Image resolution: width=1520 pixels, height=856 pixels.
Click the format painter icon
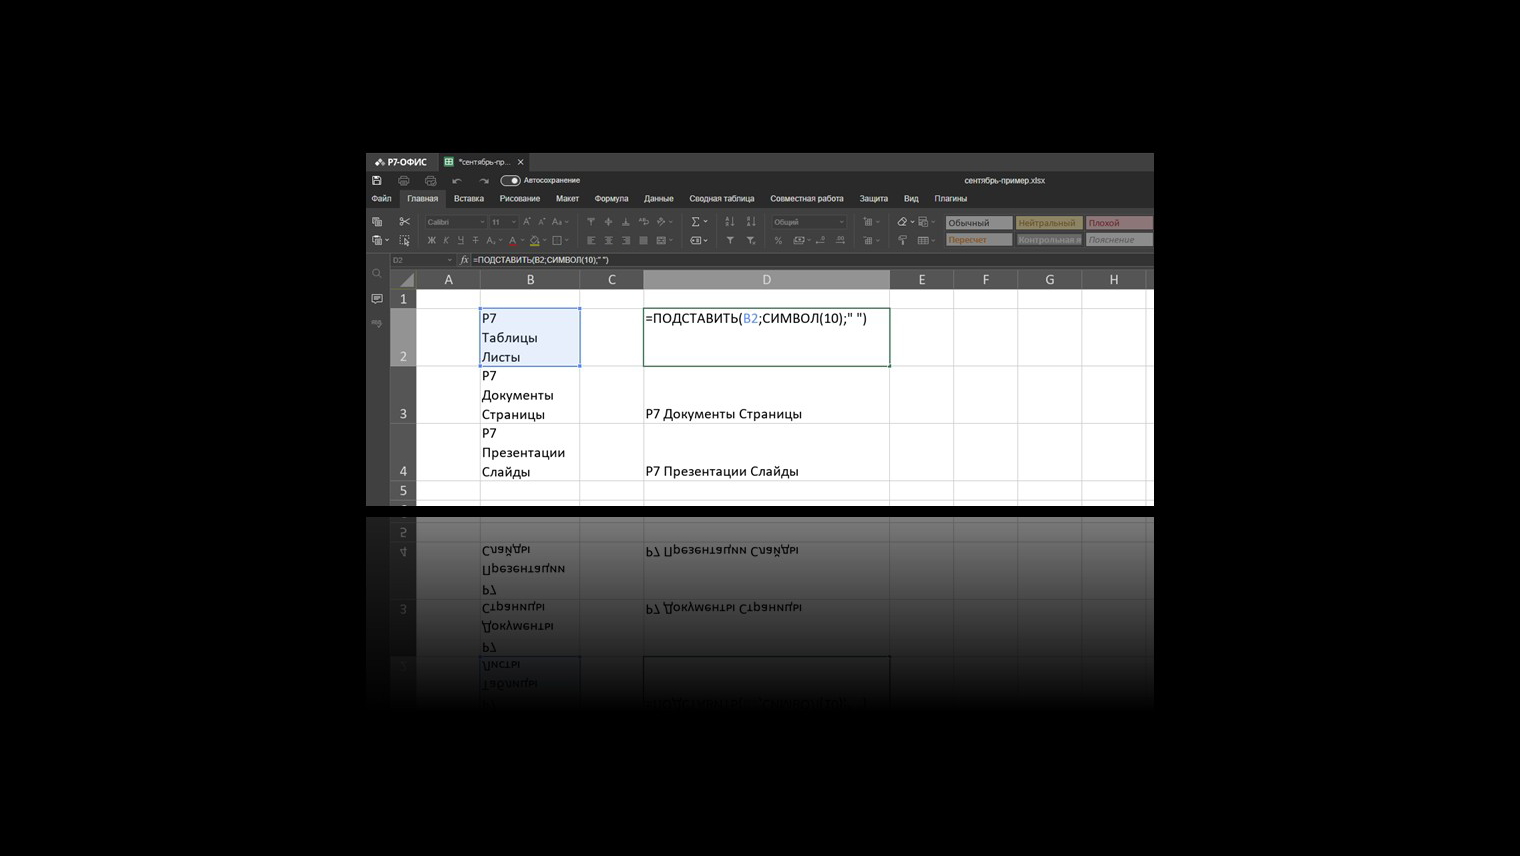click(x=902, y=241)
